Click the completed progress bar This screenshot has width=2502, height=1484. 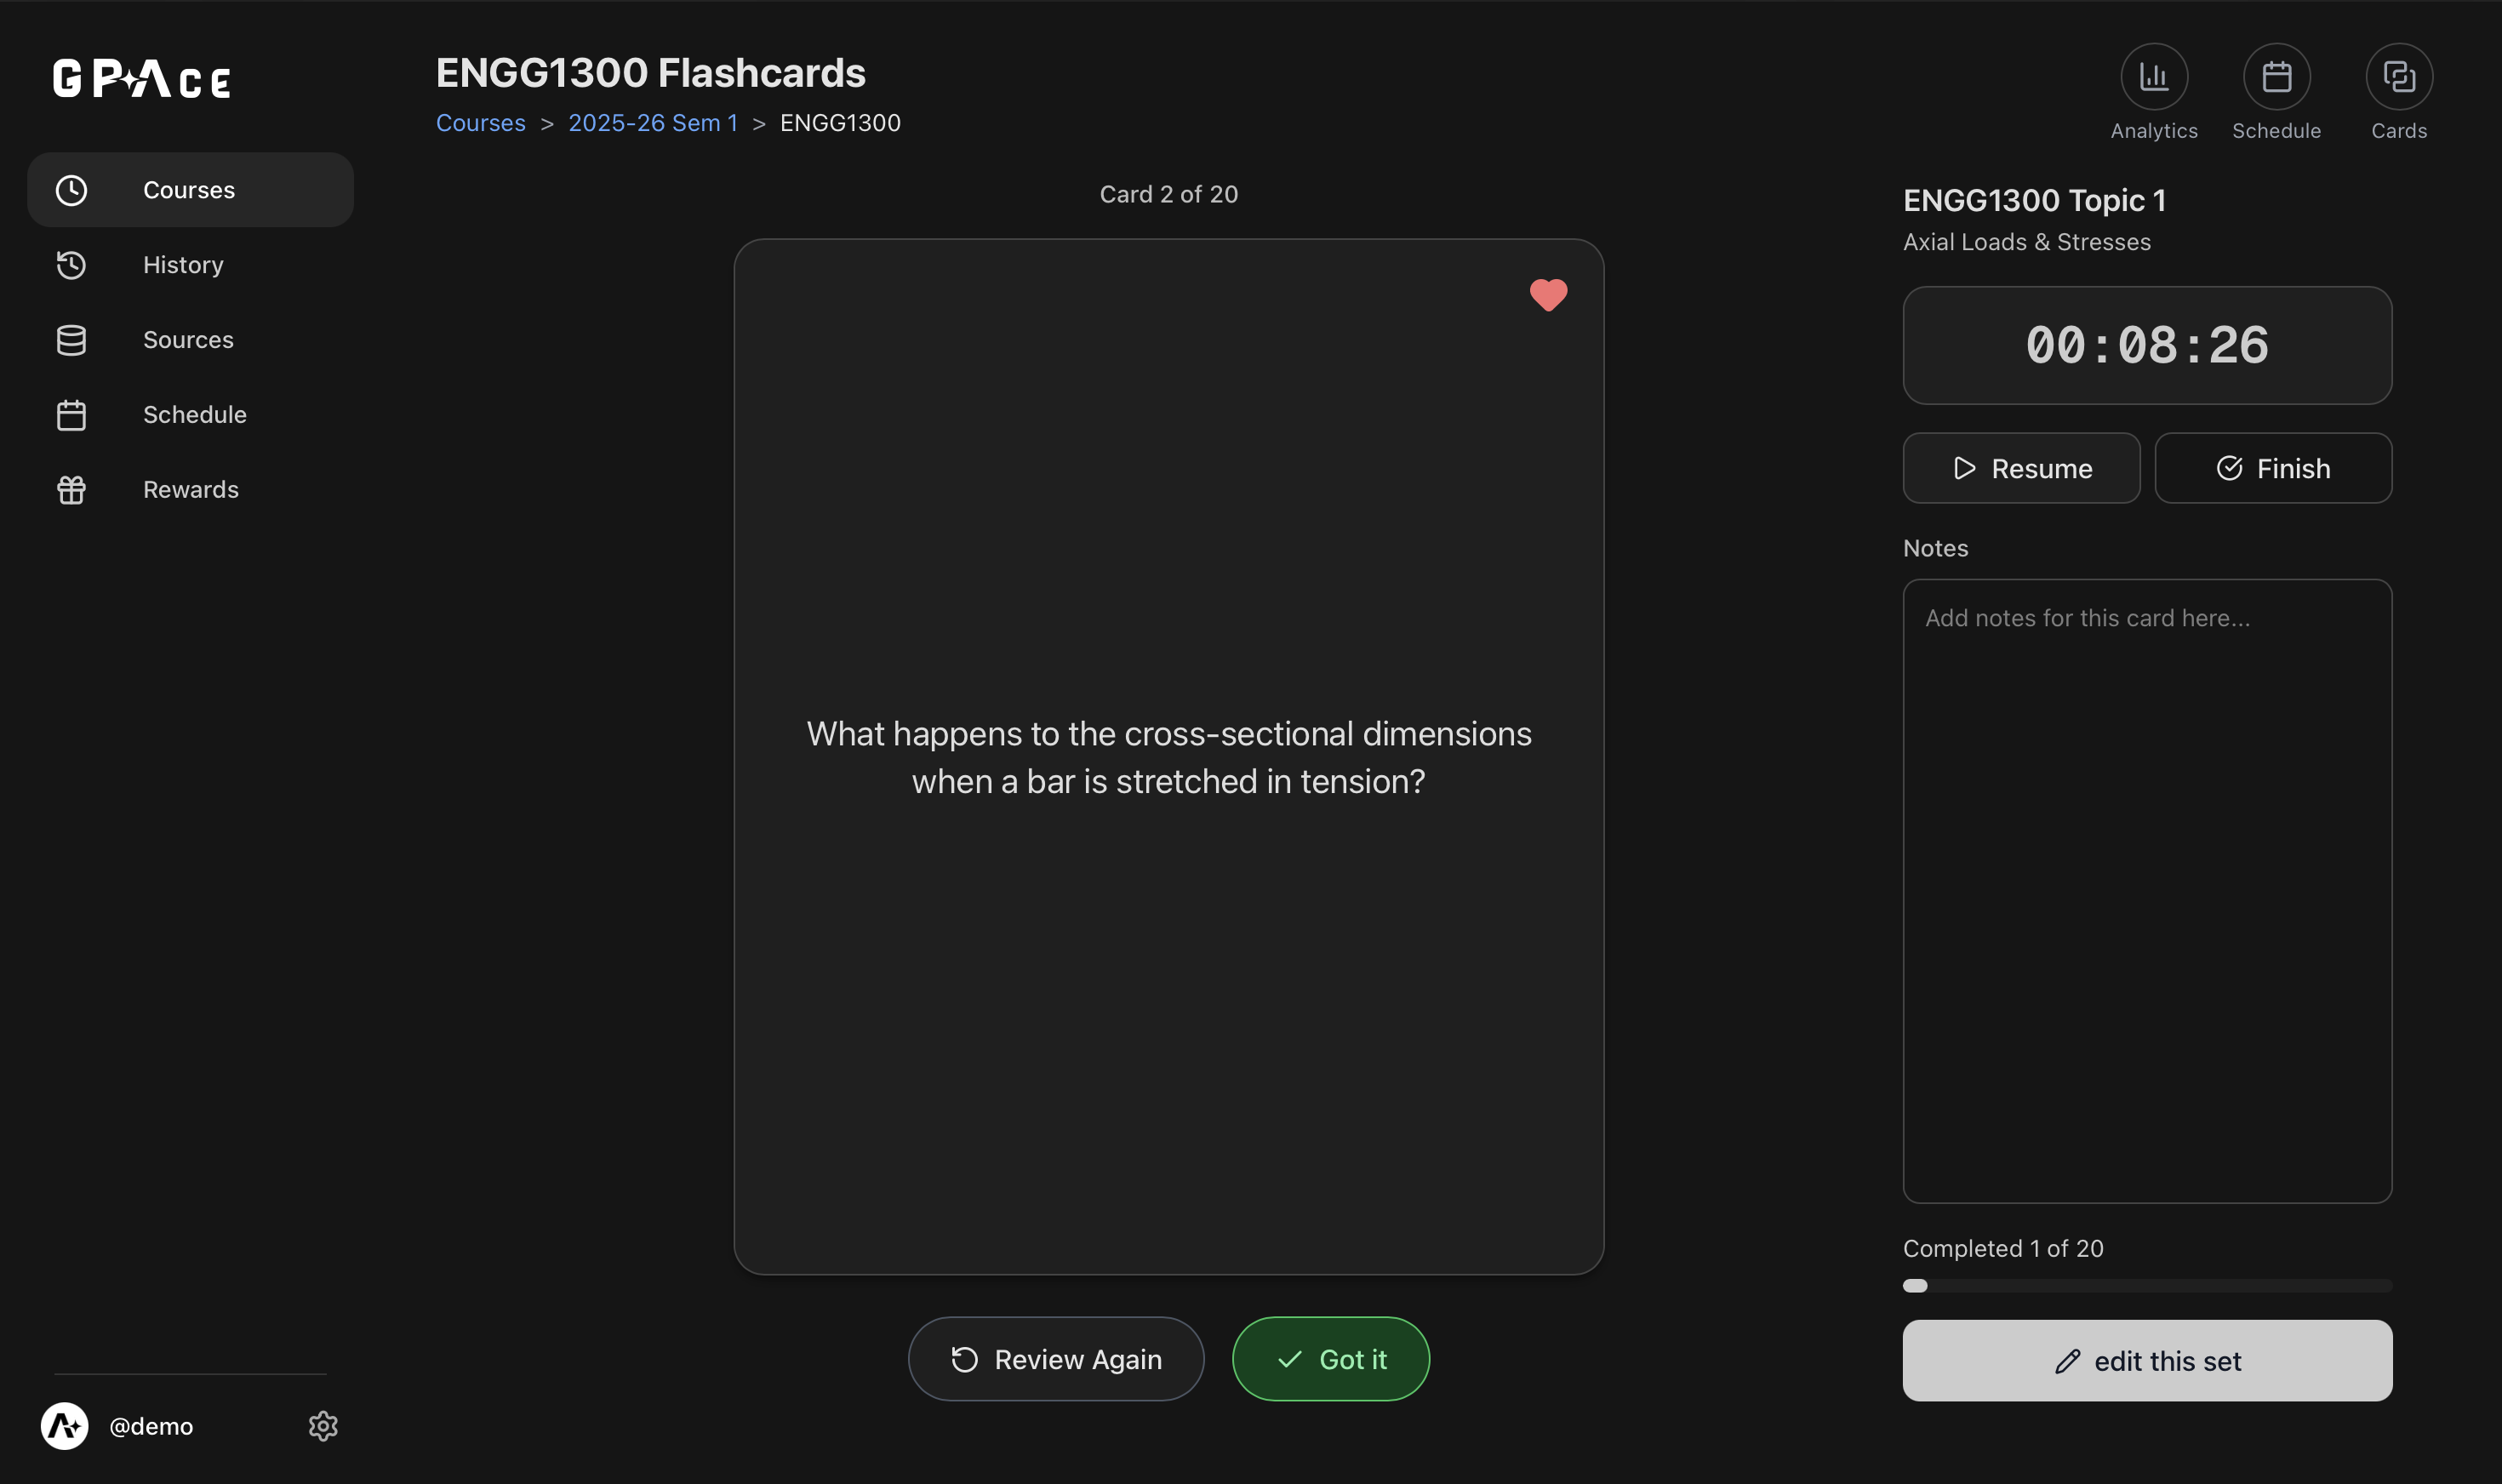(x=2146, y=1285)
